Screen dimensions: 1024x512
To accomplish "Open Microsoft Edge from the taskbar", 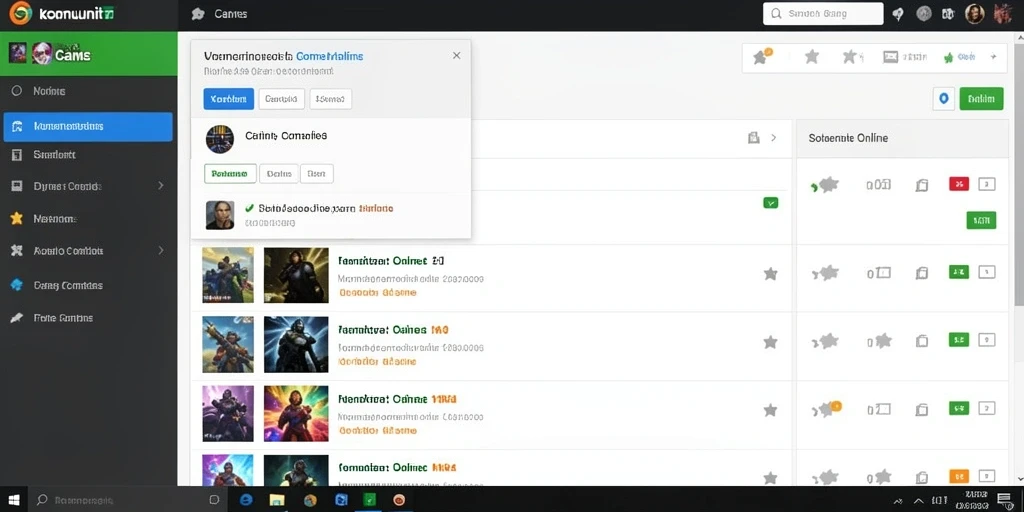I will tap(247, 500).
